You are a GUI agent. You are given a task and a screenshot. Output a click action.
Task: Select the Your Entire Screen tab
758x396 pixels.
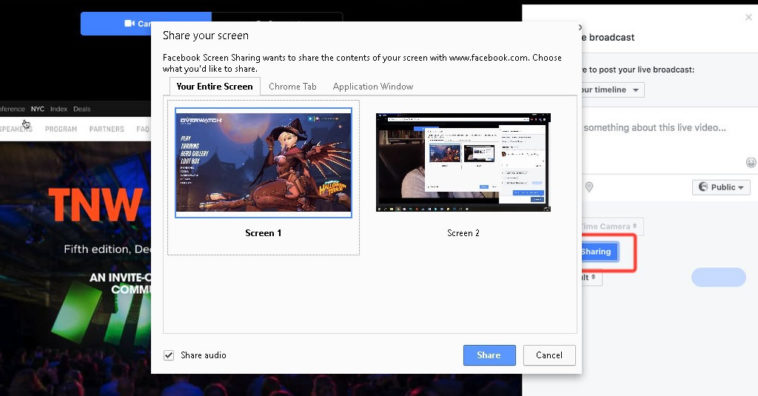[215, 87]
